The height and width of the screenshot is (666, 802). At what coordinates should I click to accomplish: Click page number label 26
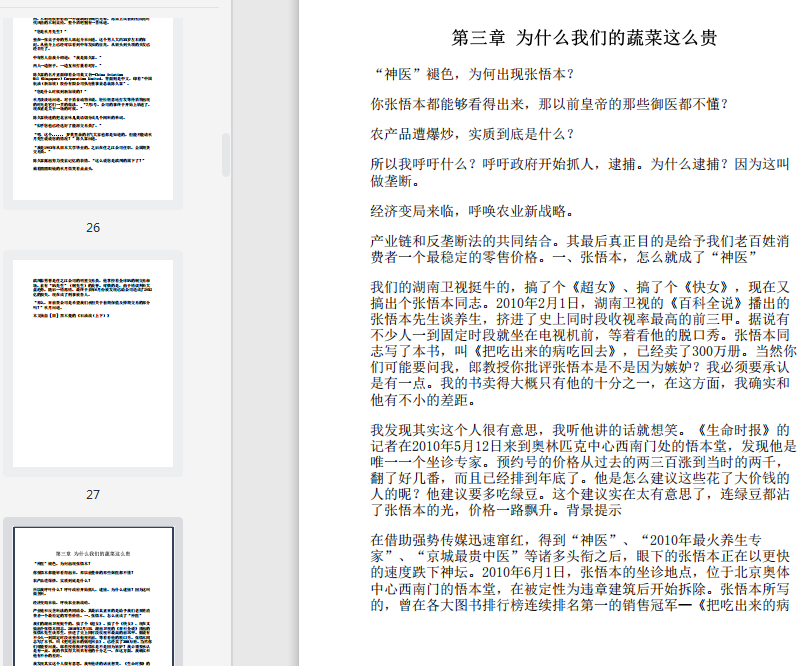point(93,228)
